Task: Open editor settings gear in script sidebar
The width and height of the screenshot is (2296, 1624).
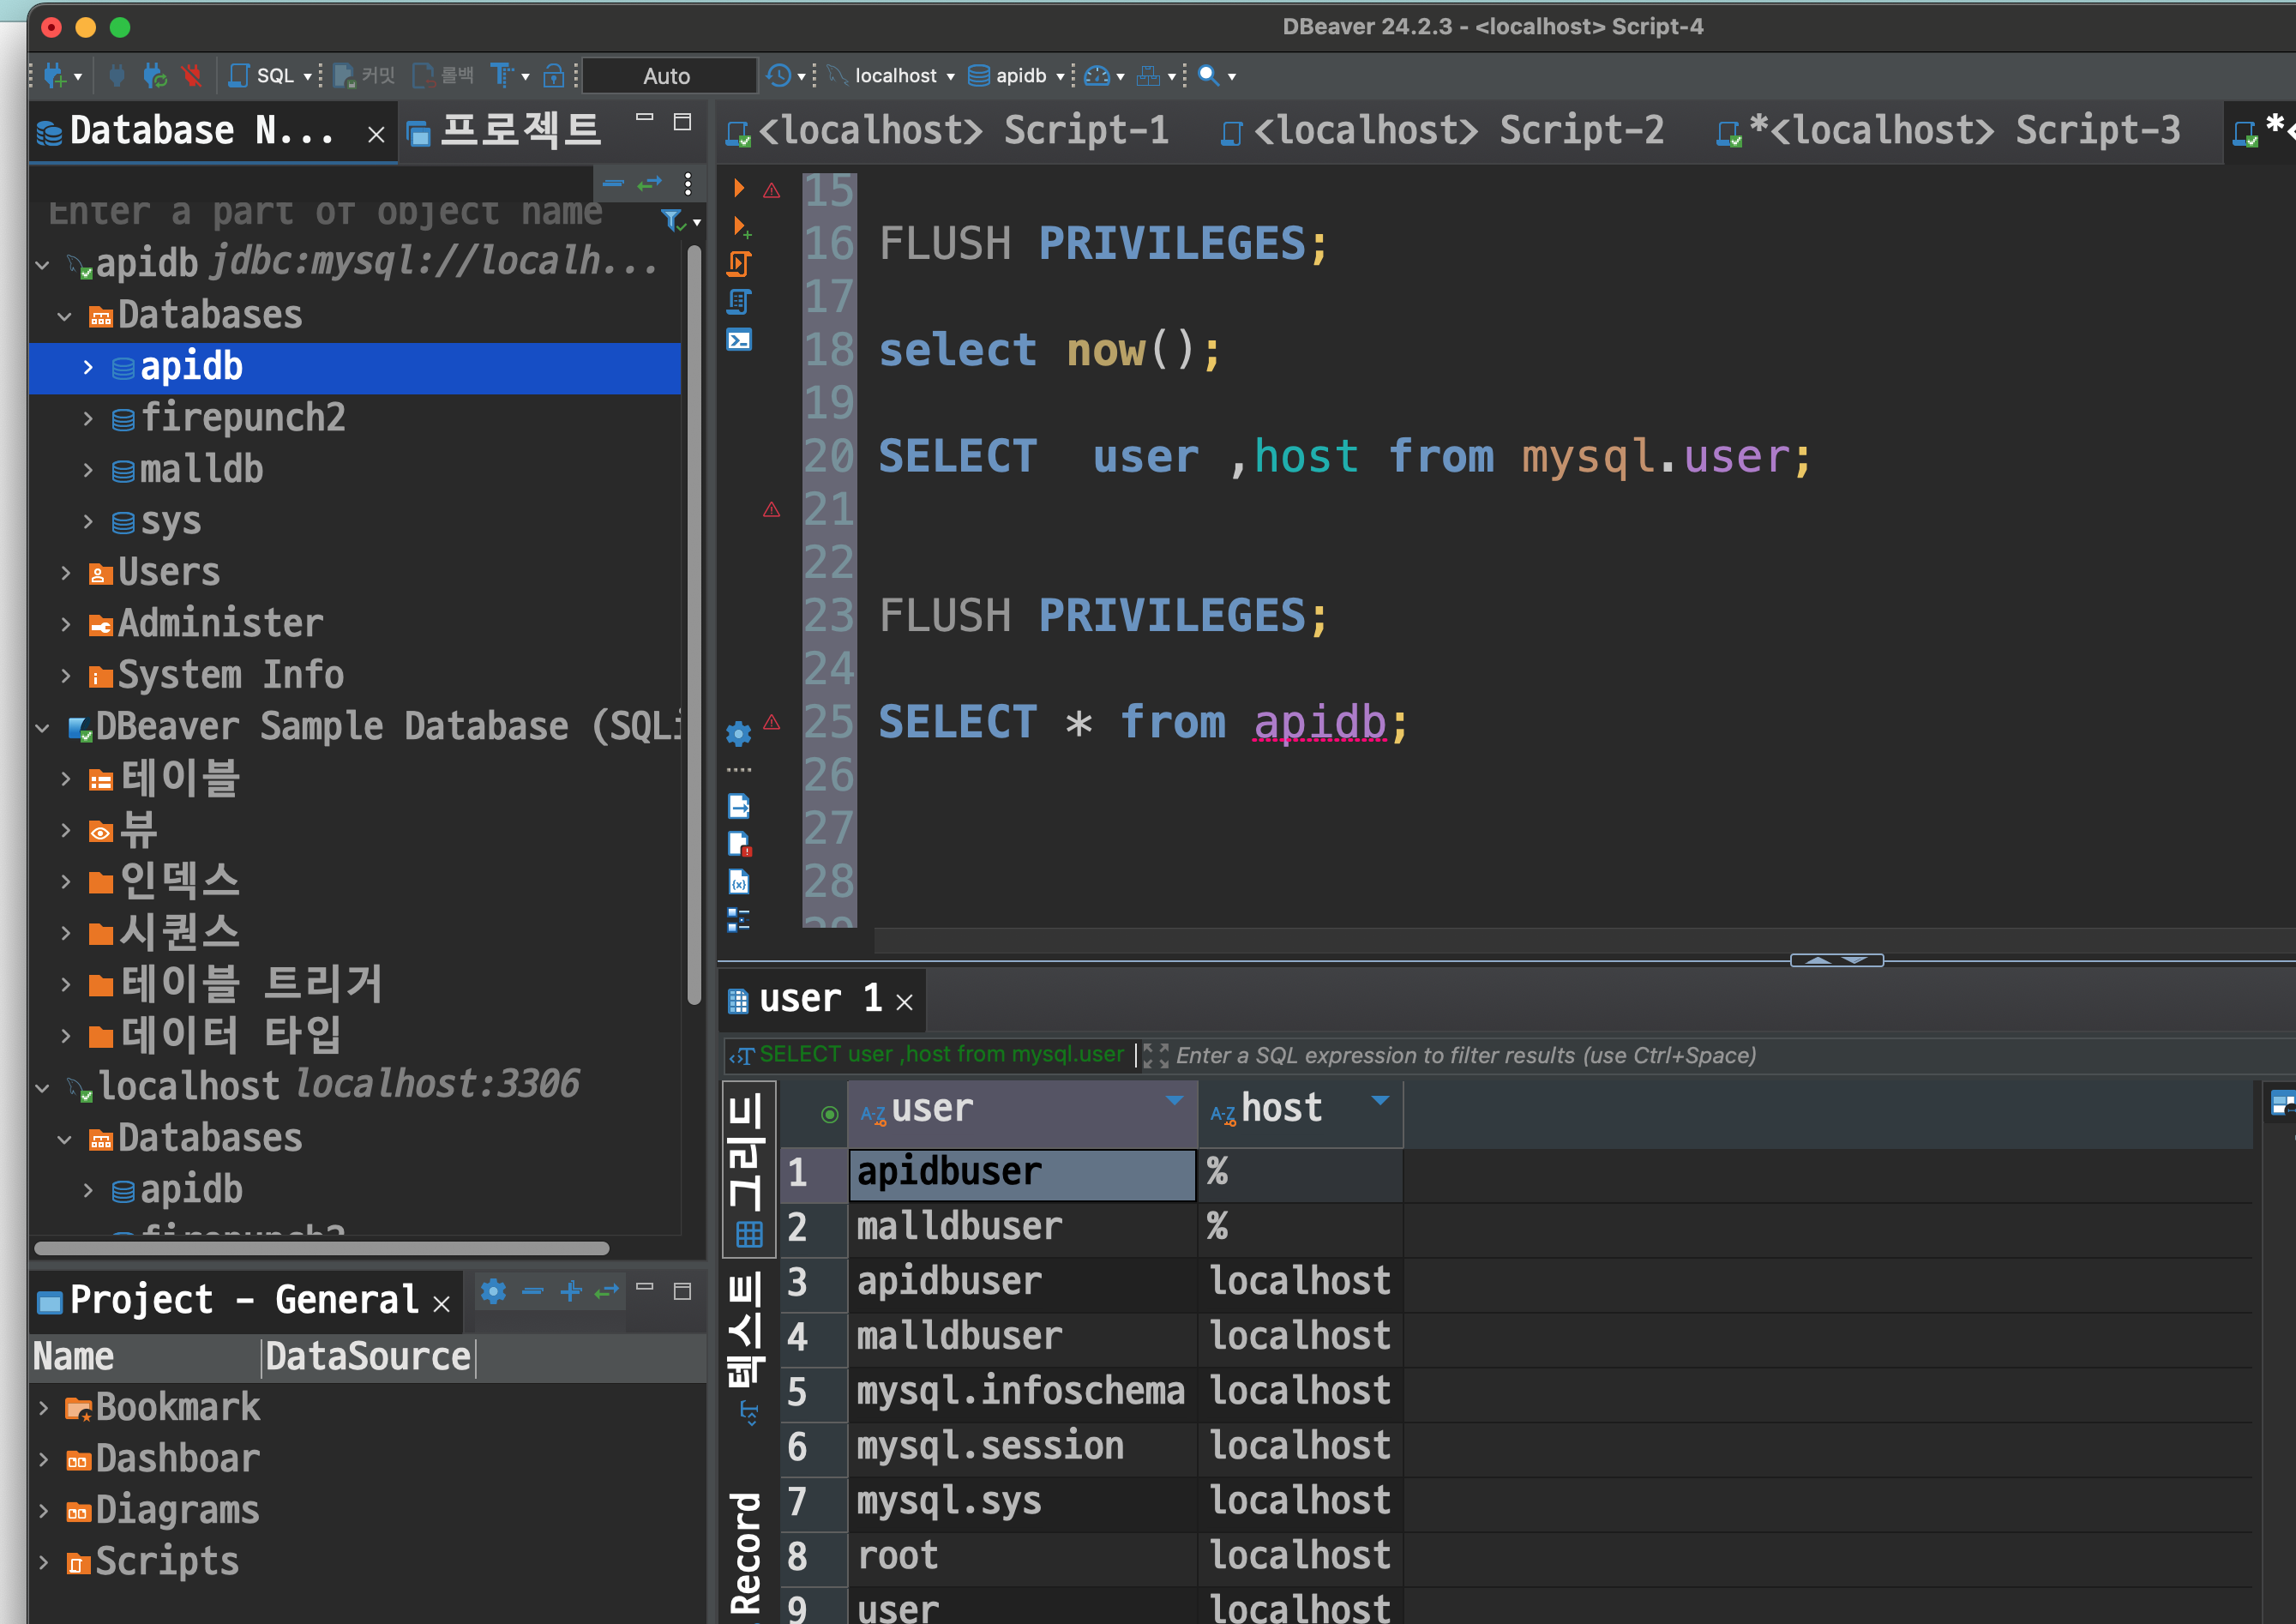Action: click(739, 734)
